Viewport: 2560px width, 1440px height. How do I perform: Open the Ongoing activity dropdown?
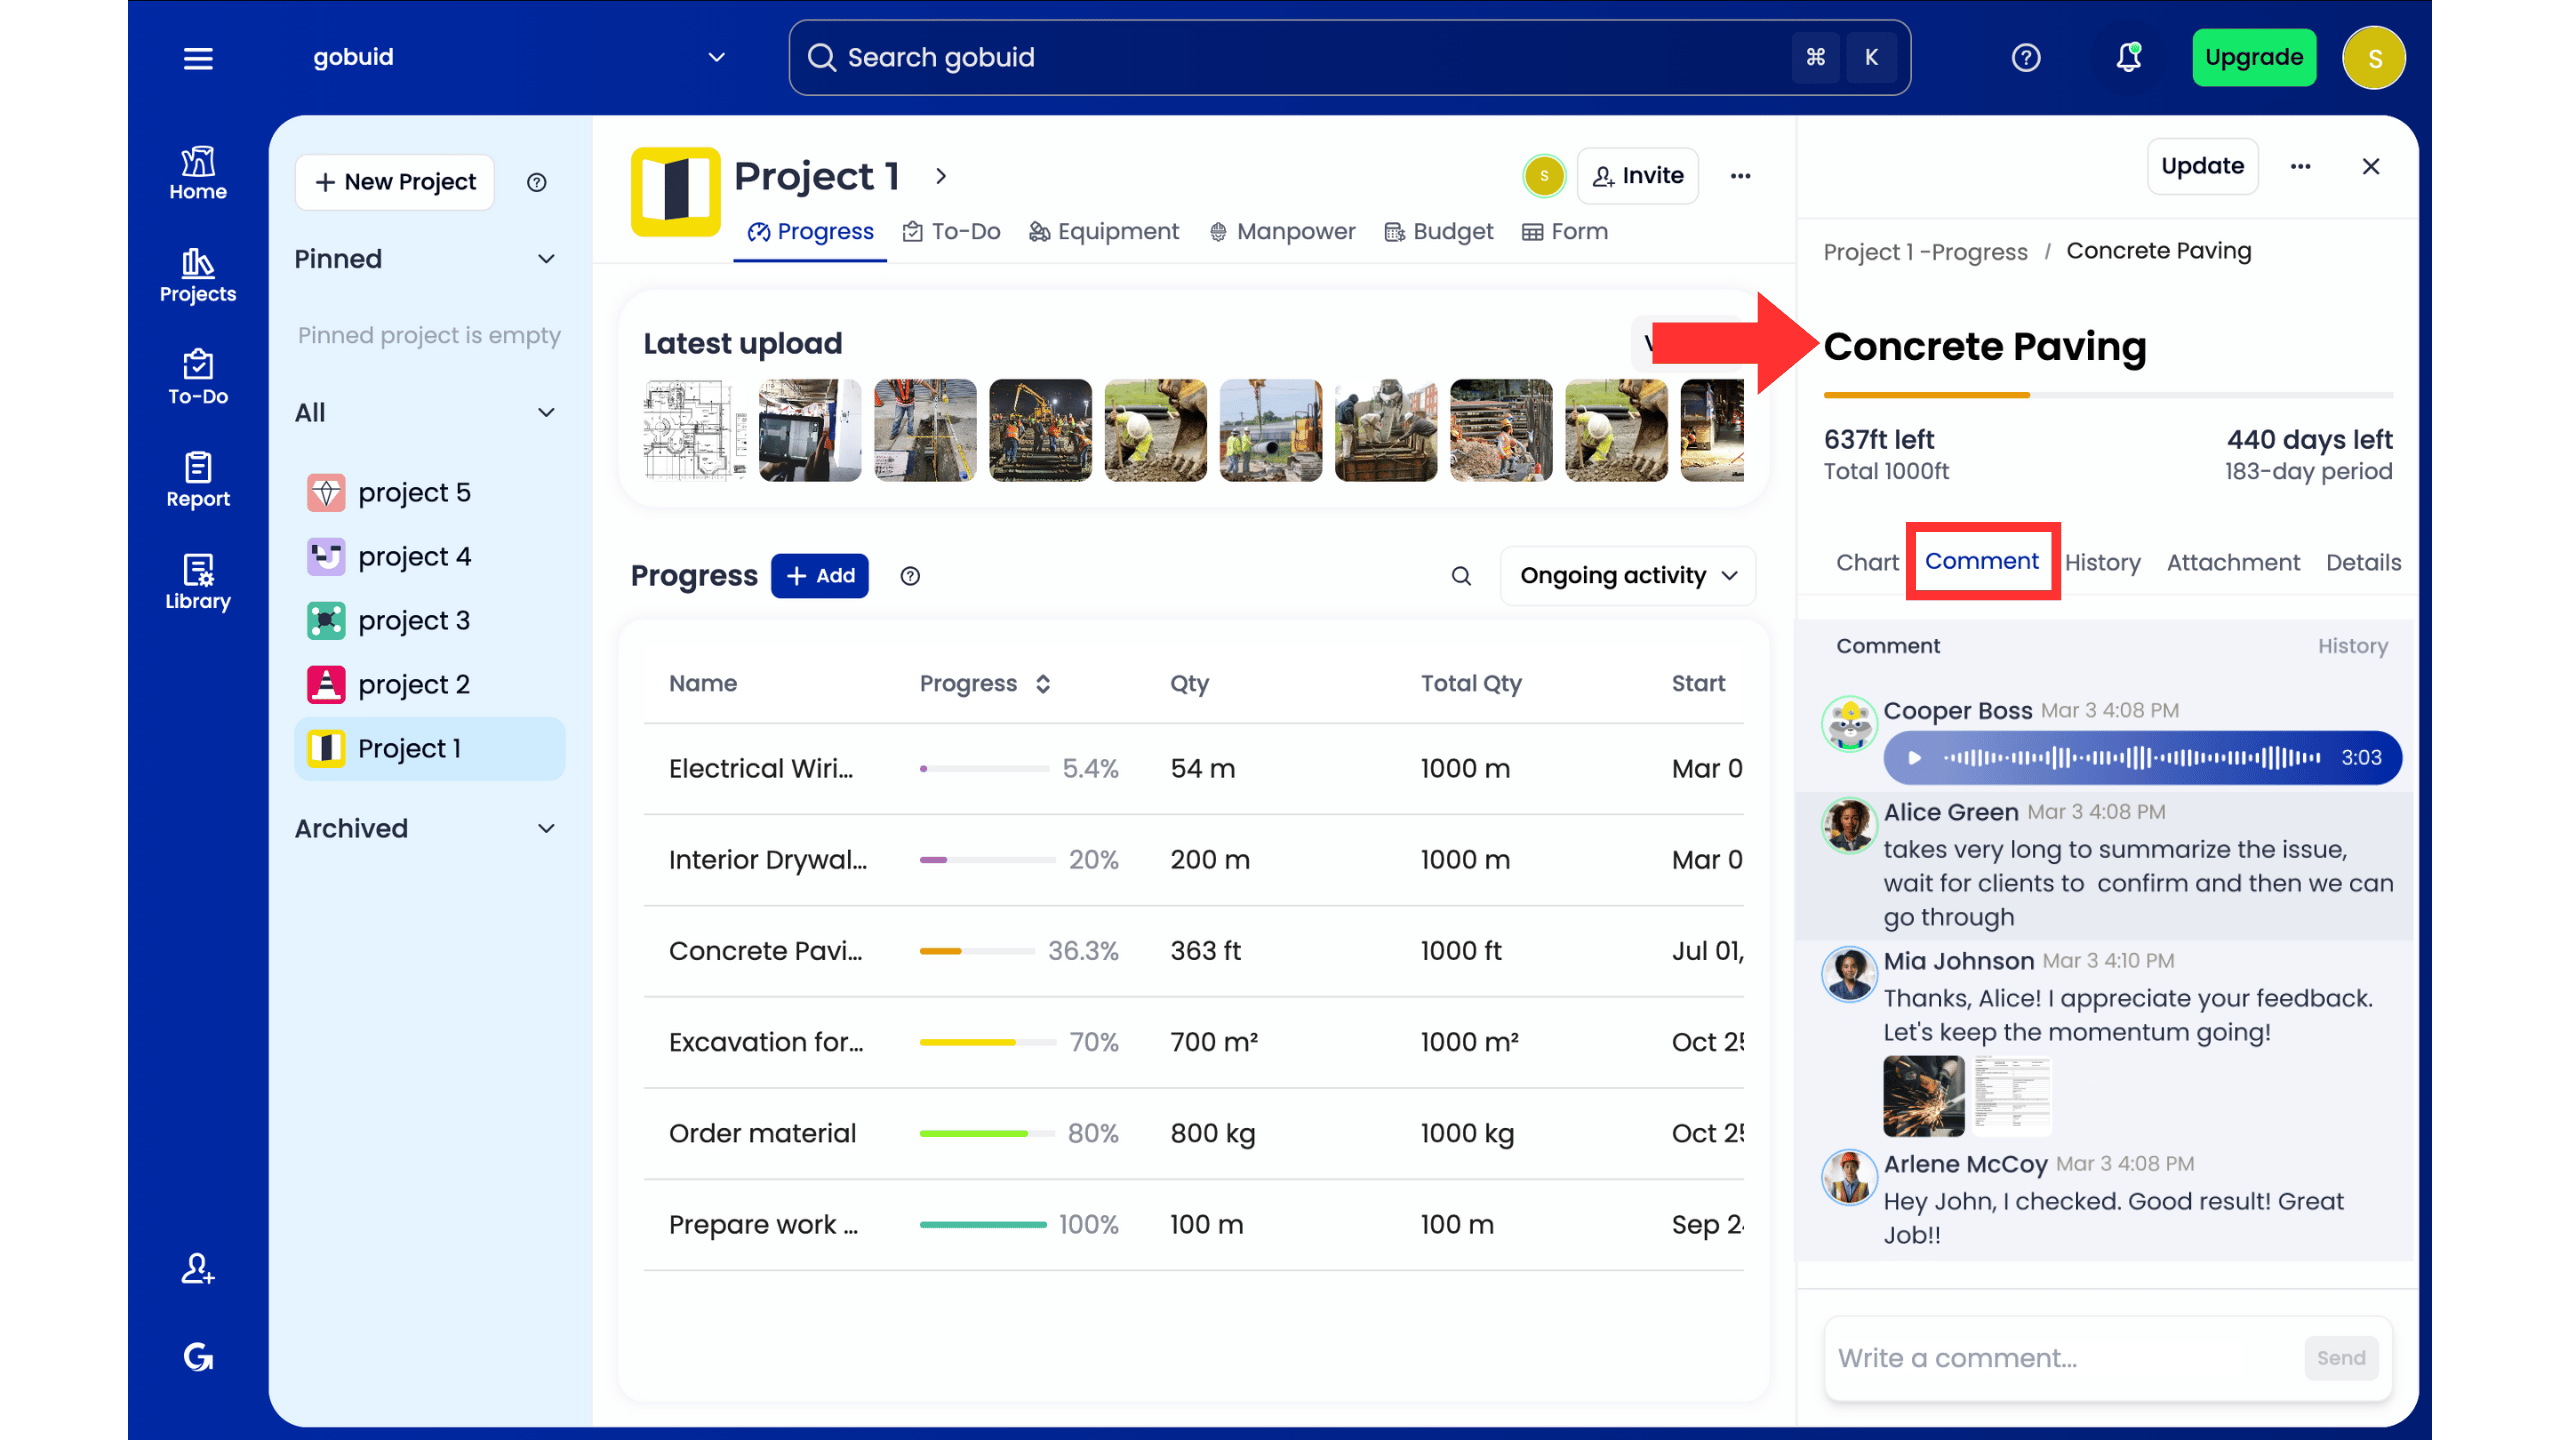coord(1628,576)
